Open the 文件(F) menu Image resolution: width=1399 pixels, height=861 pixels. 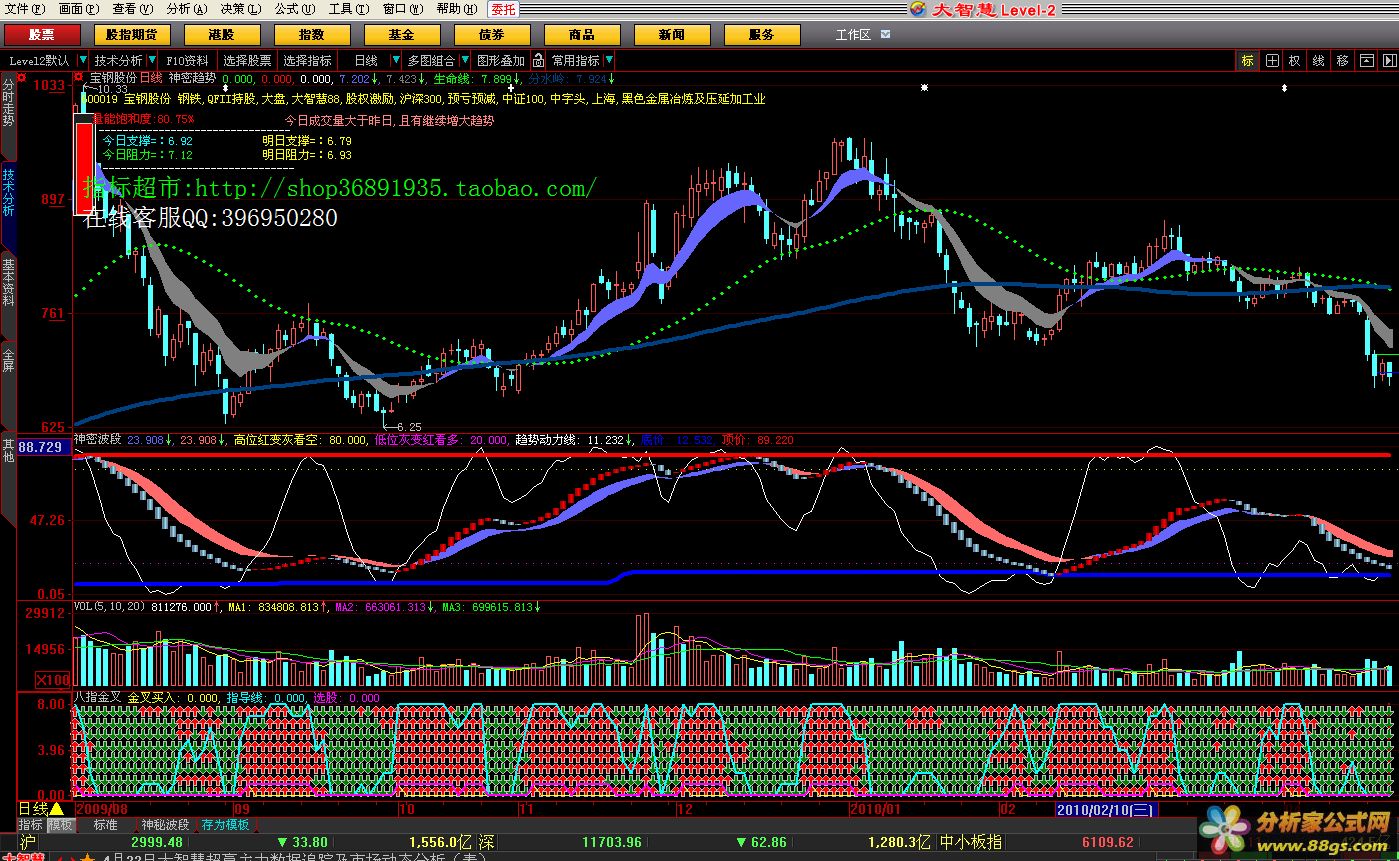tap(25, 9)
